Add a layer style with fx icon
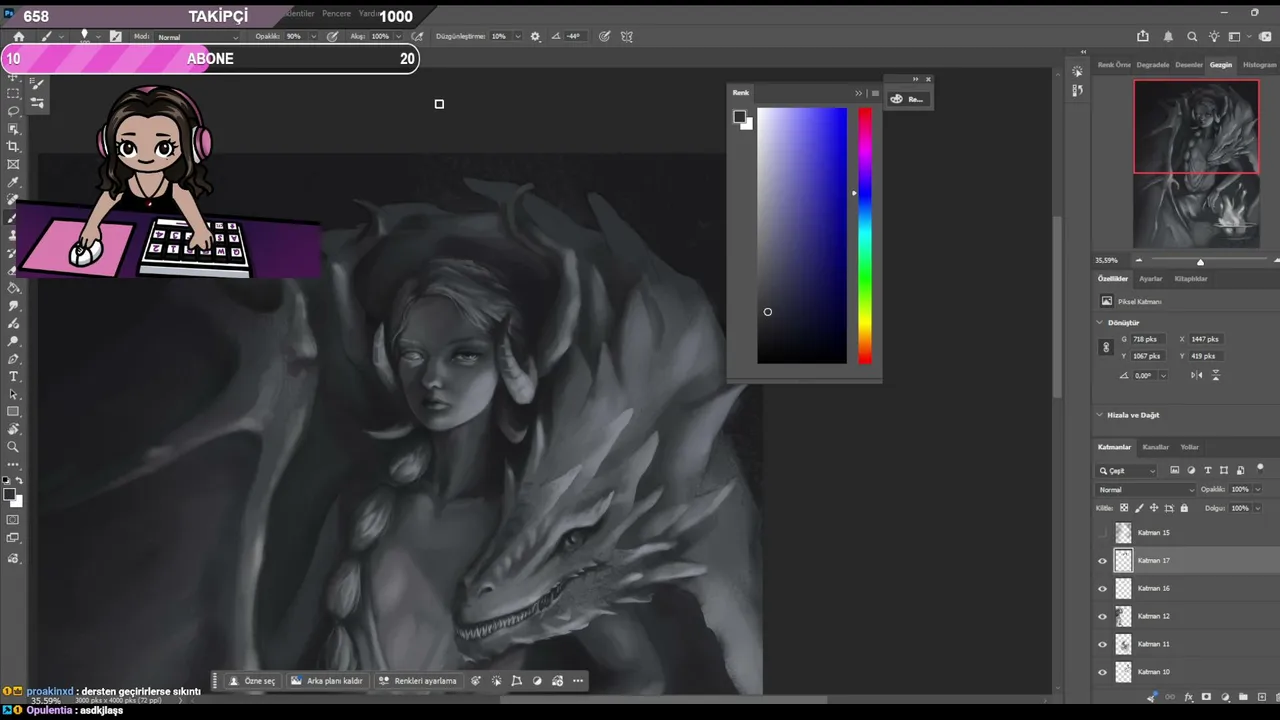This screenshot has height=720, width=1280. [1189, 697]
